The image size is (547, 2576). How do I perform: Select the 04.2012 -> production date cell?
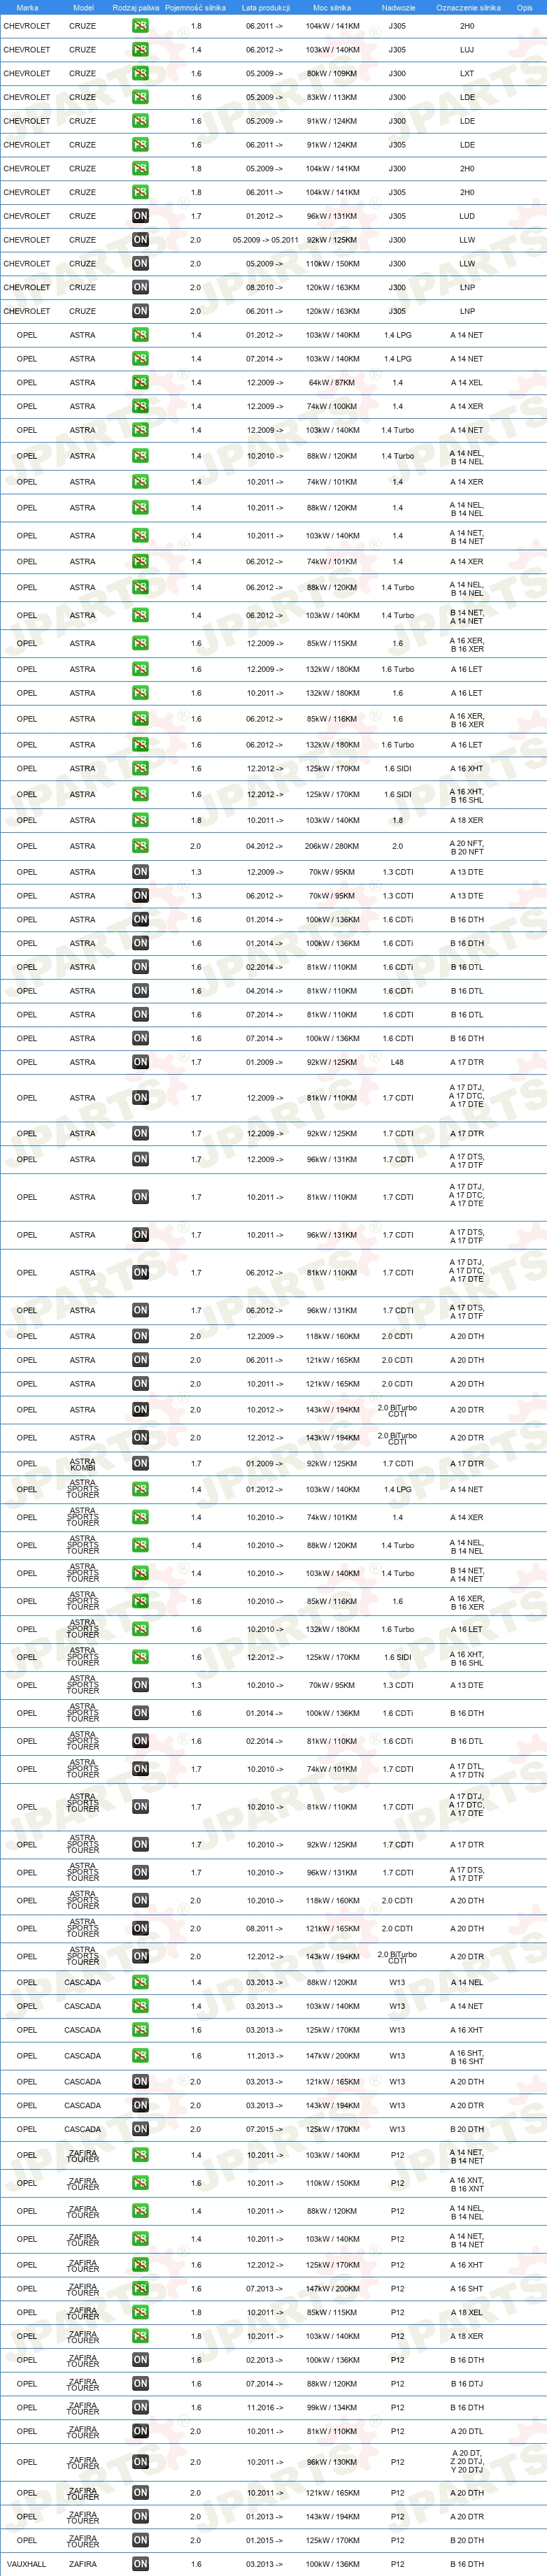pyautogui.click(x=265, y=846)
